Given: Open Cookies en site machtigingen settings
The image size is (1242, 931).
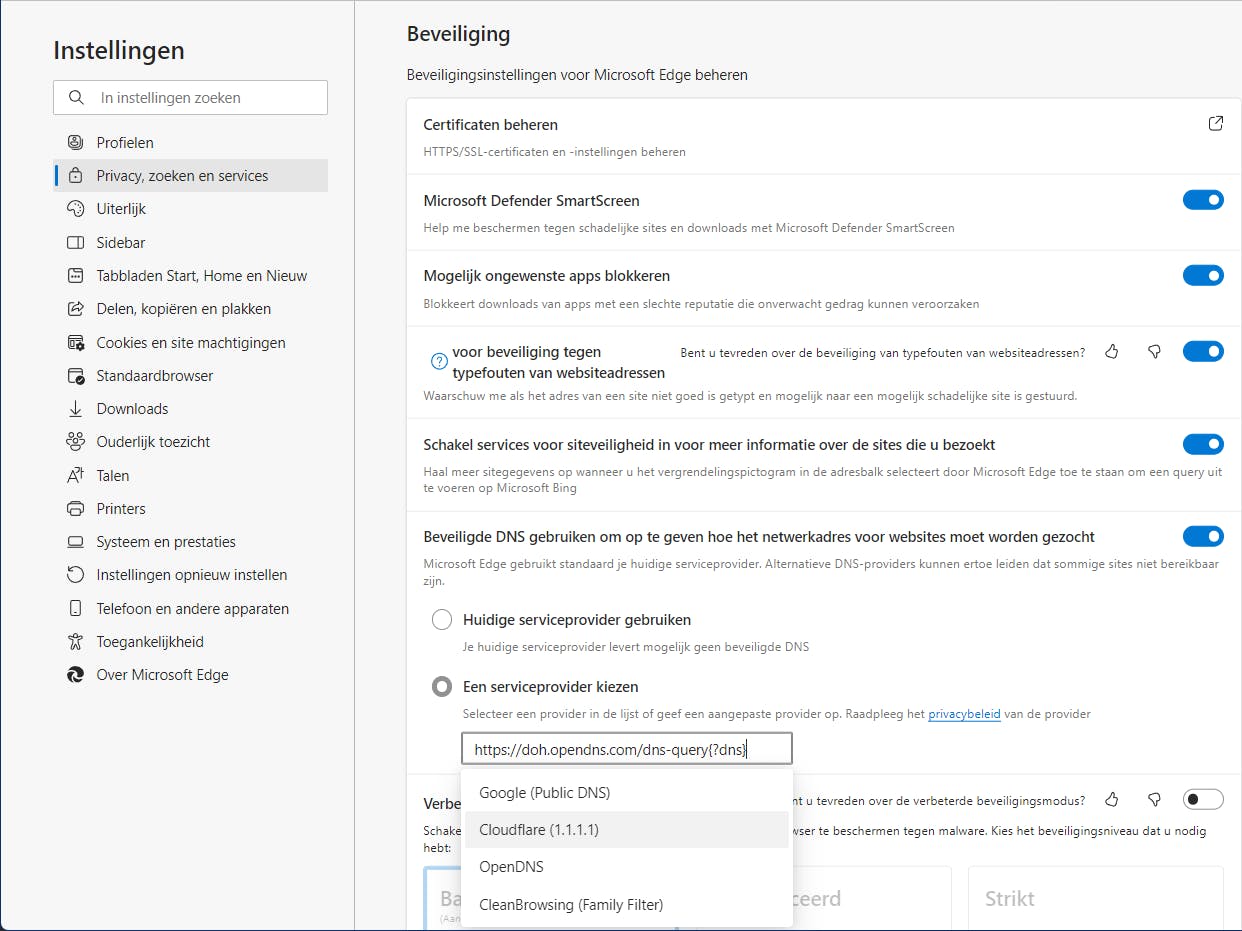Looking at the screenshot, I should pos(191,343).
